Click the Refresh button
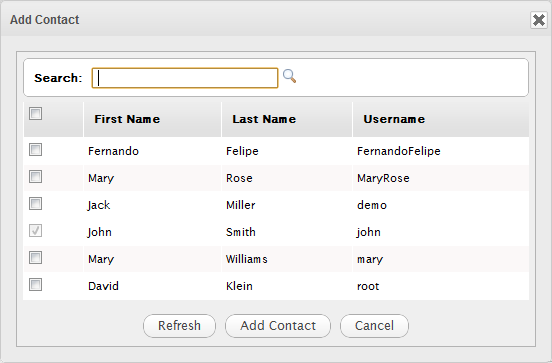552x363 pixels. 179,326
